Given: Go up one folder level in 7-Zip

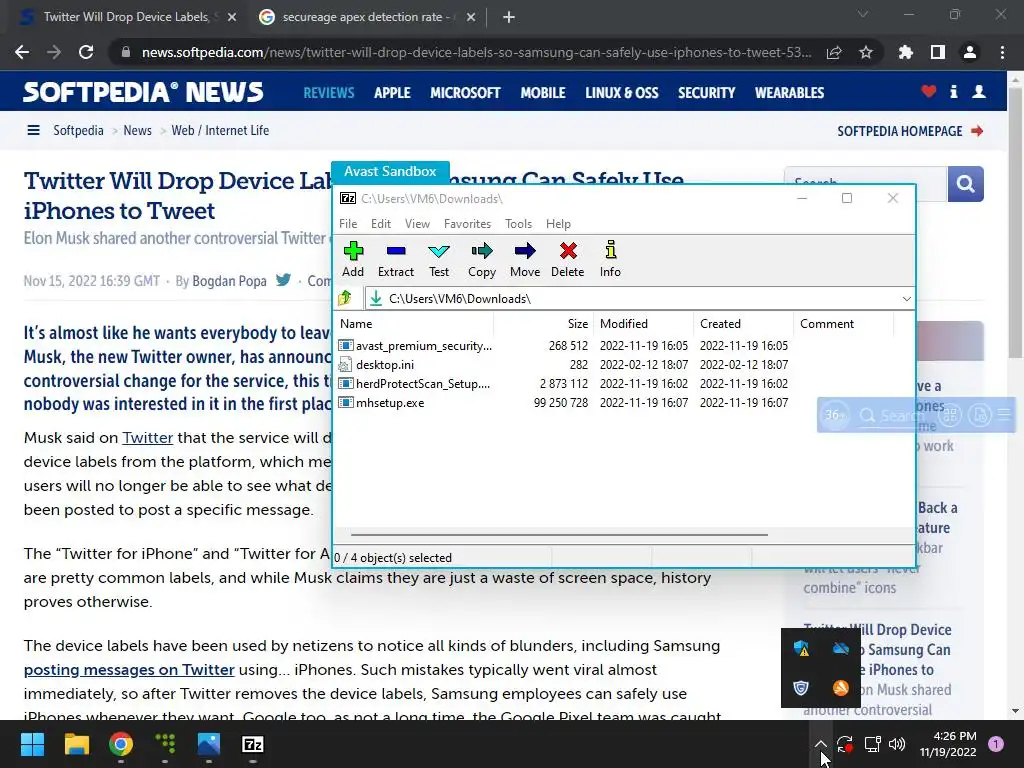Looking at the screenshot, I should coord(345,298).
